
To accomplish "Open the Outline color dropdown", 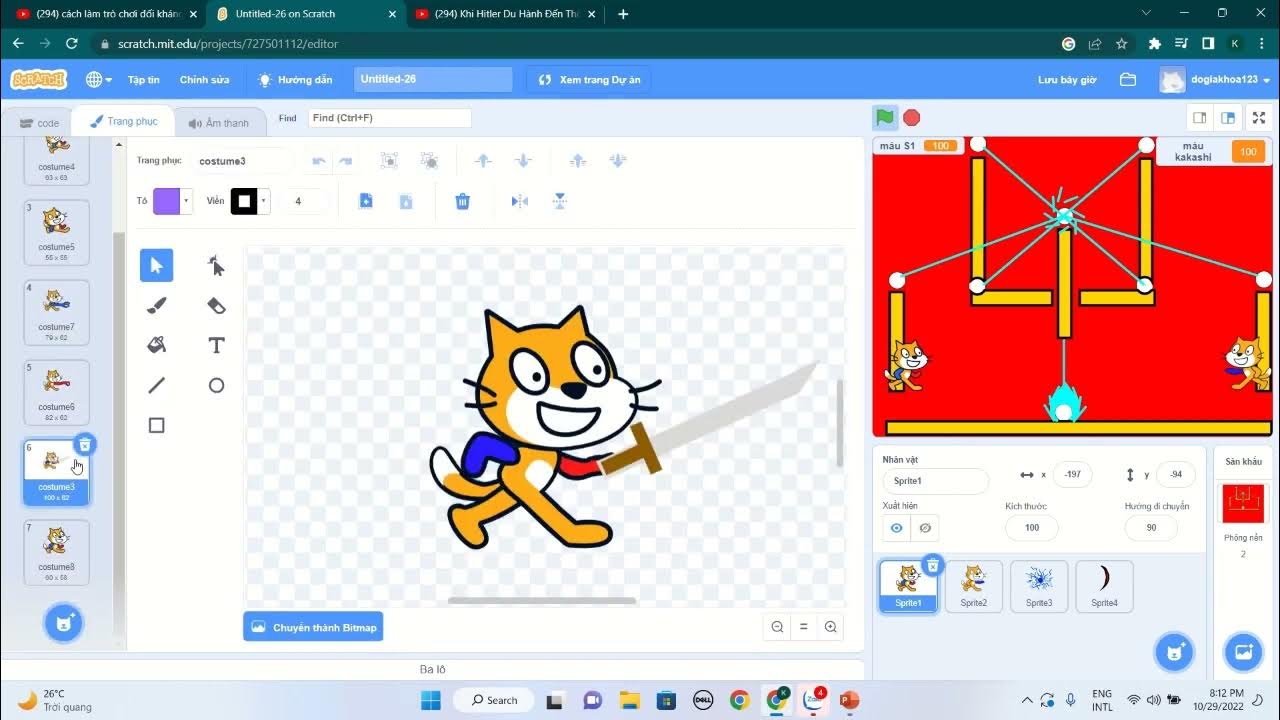I will [263, 201].
